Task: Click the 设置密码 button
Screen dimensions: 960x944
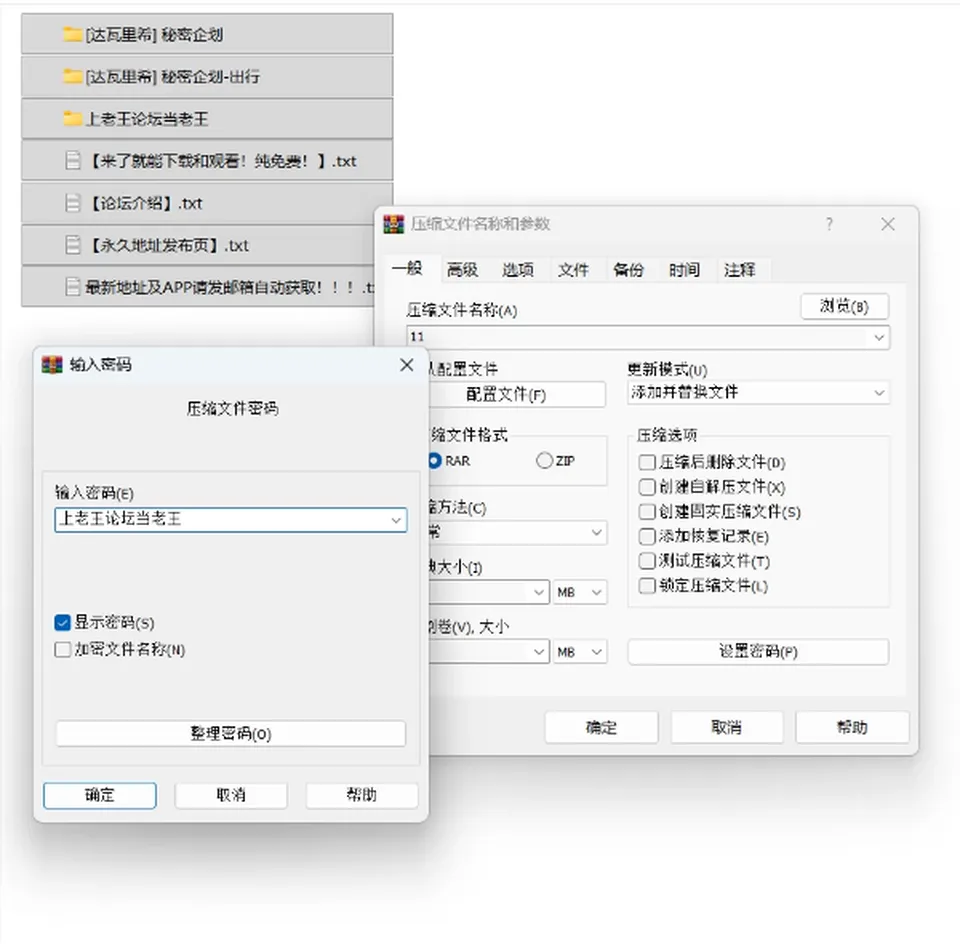Action: click(758, 651)
